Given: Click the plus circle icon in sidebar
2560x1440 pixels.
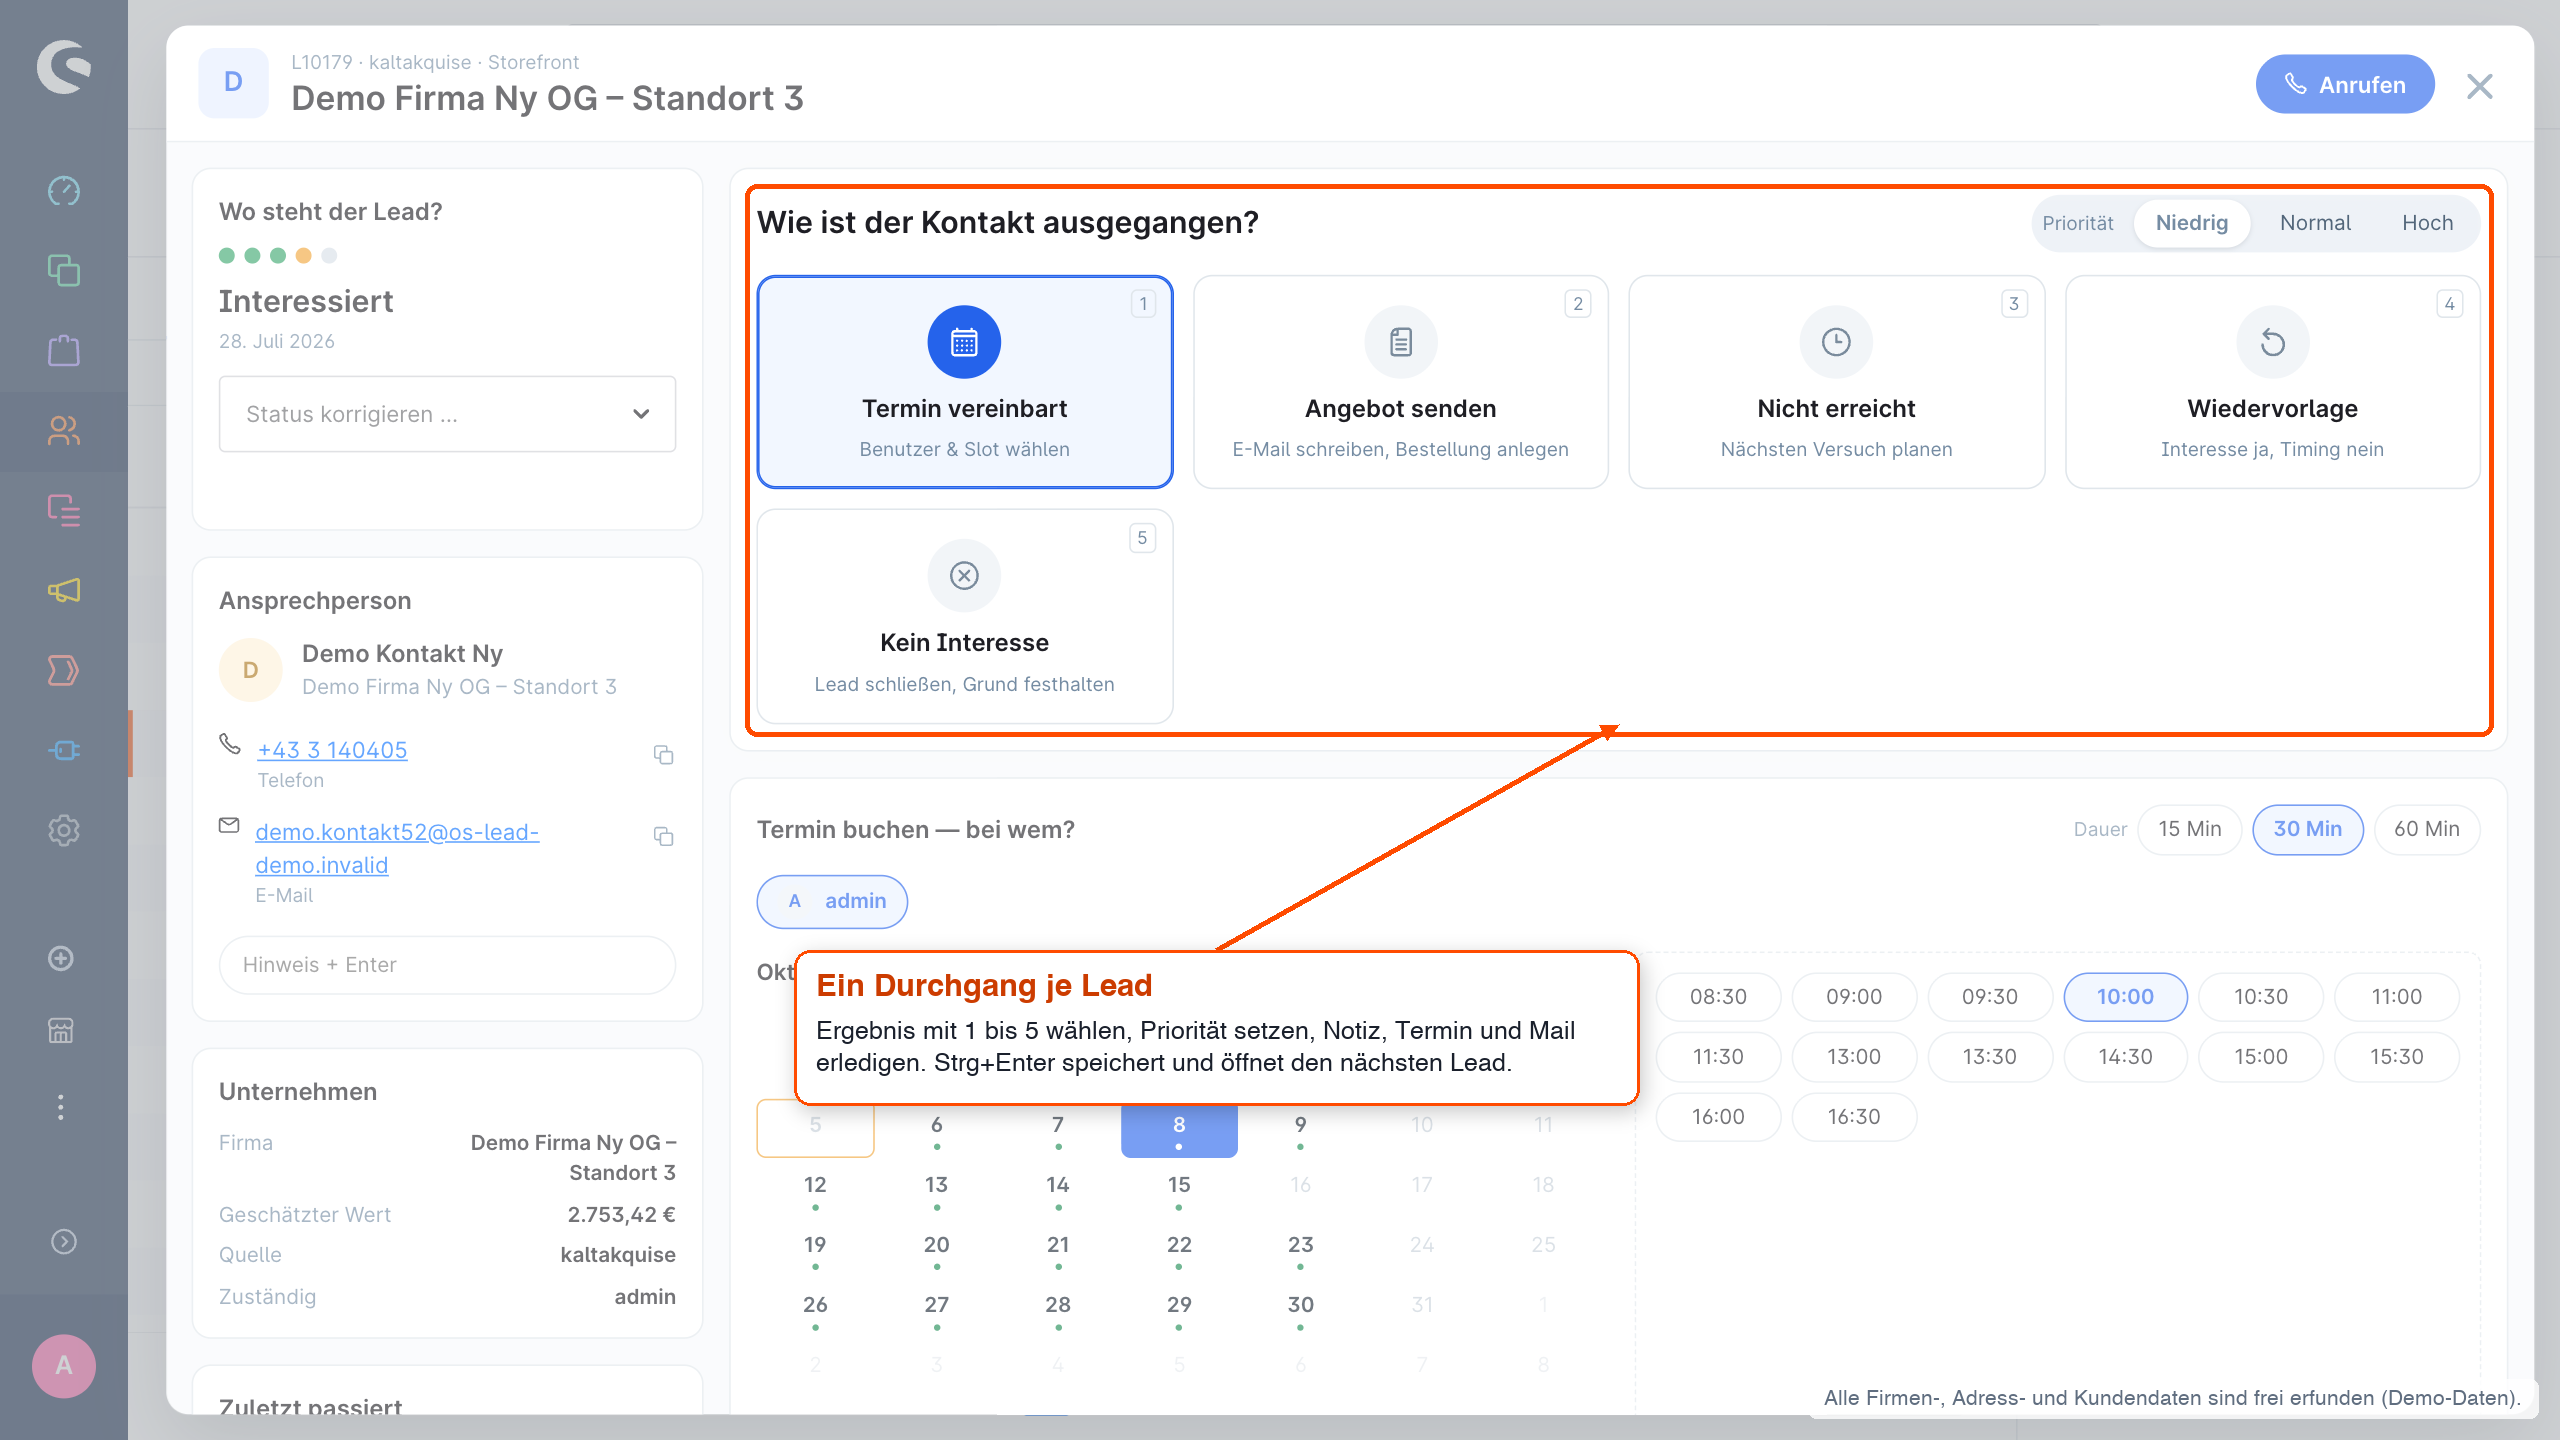Looking at the screenshot, I should point(61,958).
